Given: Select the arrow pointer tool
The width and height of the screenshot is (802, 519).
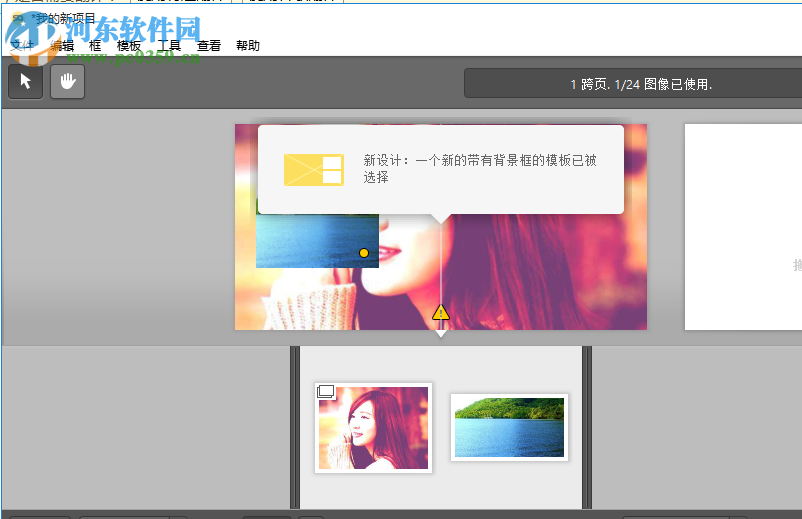Looking at the screenshot, I should (x=26, y=81).
